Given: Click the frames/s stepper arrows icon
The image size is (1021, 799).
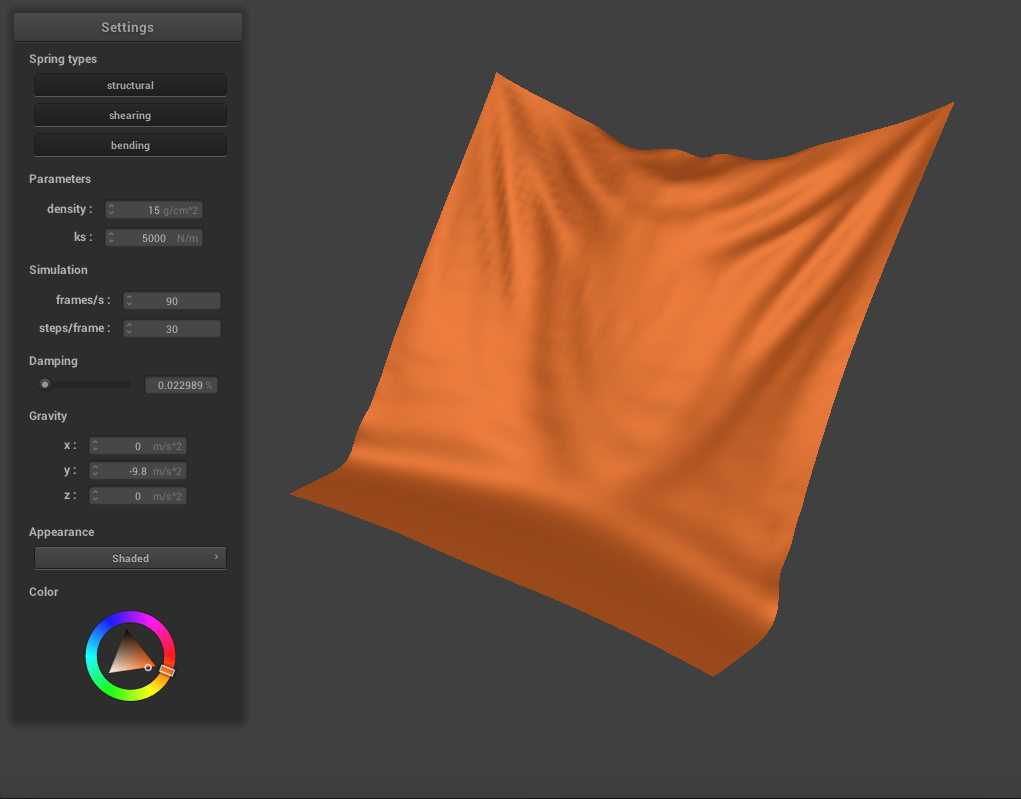Looking at the screenshot, I should (x=129, y=301).
